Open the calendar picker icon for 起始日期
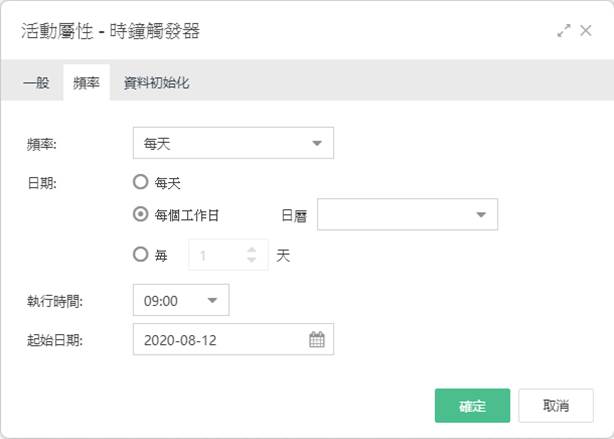Viewport: 614px width, 439px height. click(317, 340)
